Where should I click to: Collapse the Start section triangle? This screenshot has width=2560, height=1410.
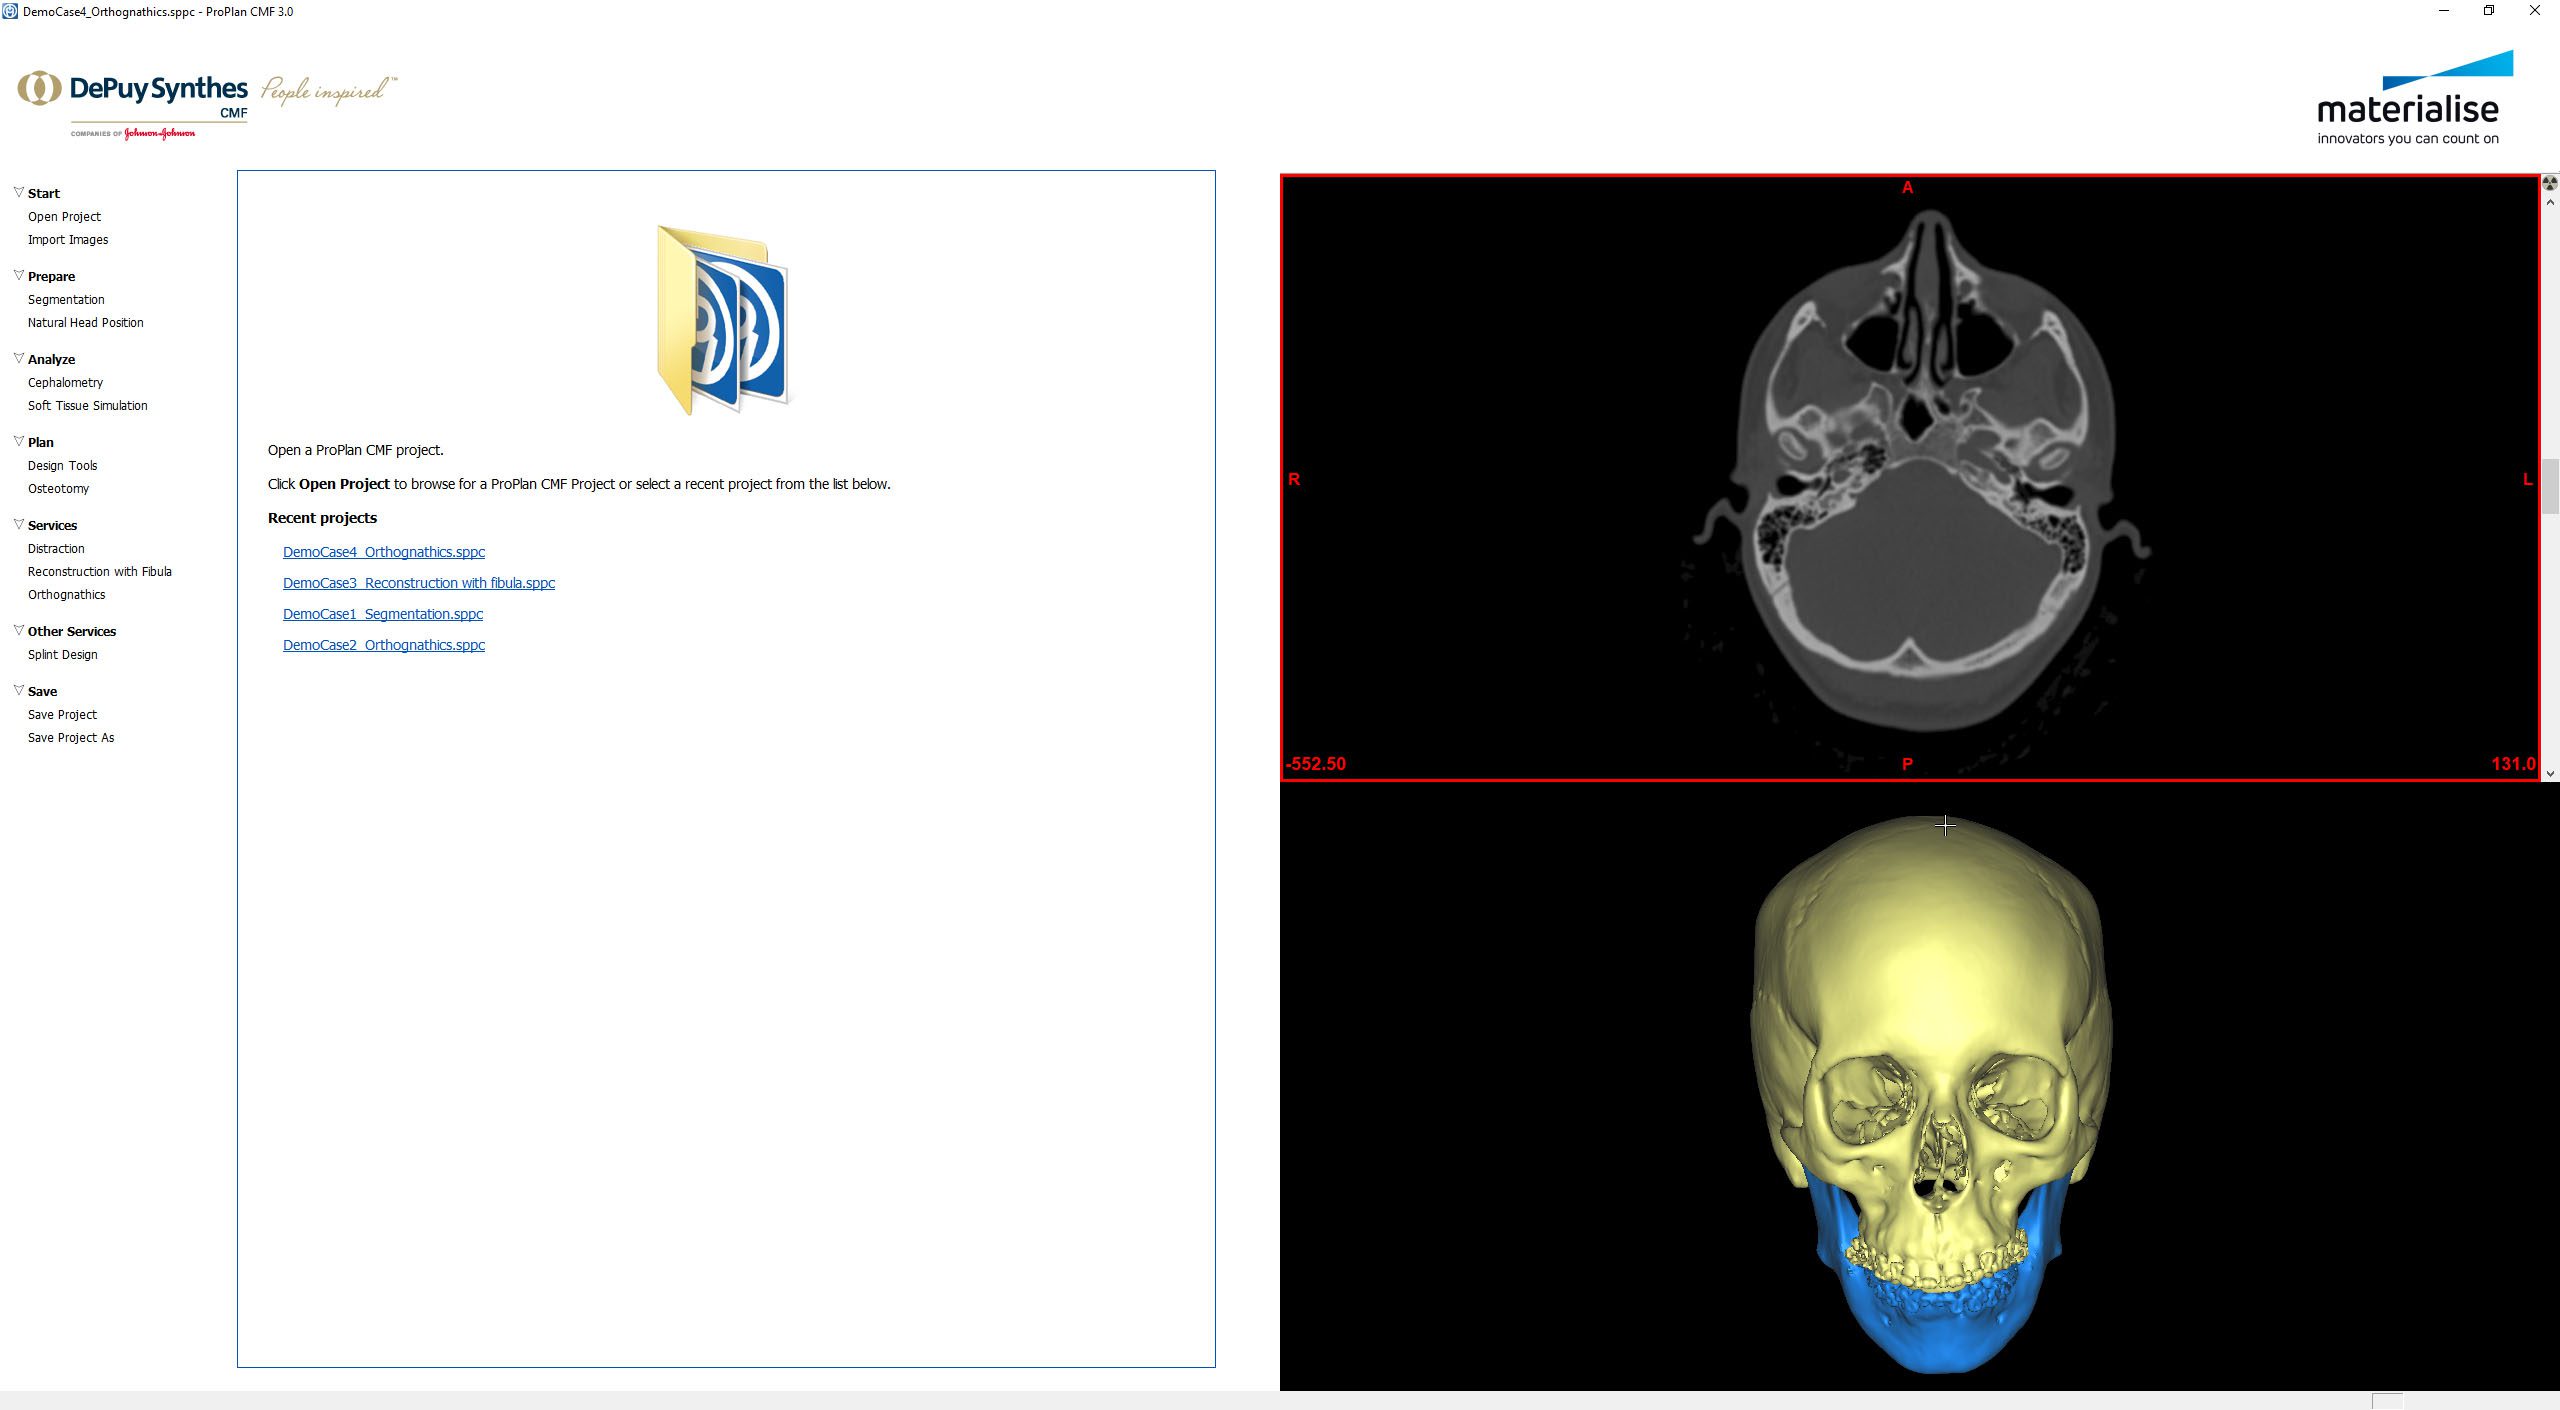click(18, 192)
